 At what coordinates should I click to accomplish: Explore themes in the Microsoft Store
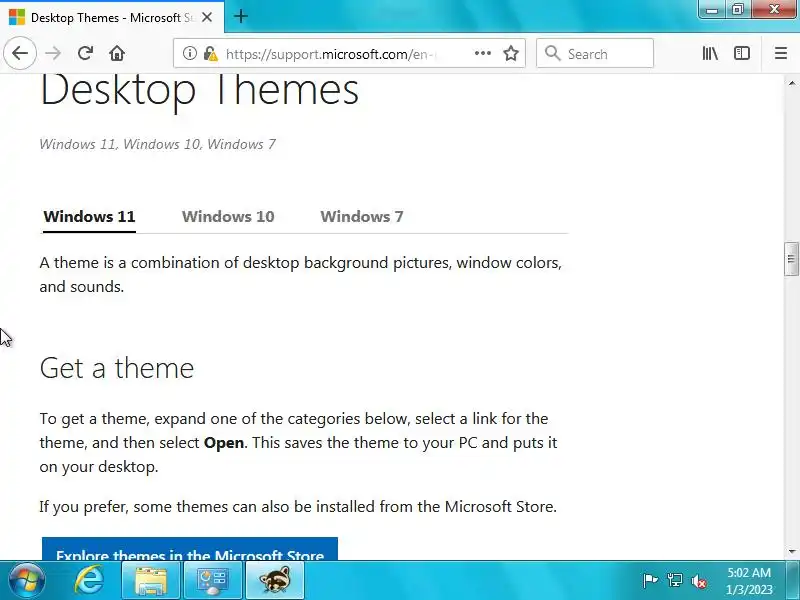pos(190,549)
